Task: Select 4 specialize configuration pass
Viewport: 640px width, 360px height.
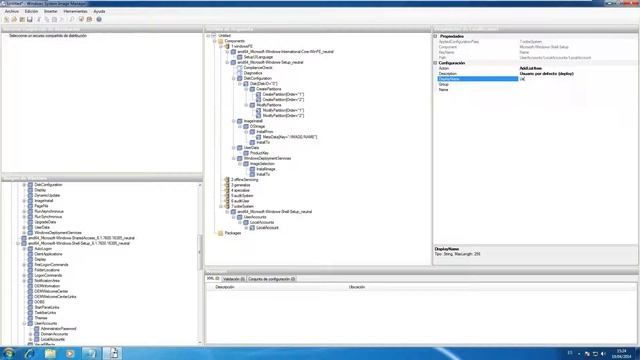Action: [x=240, y=190]
